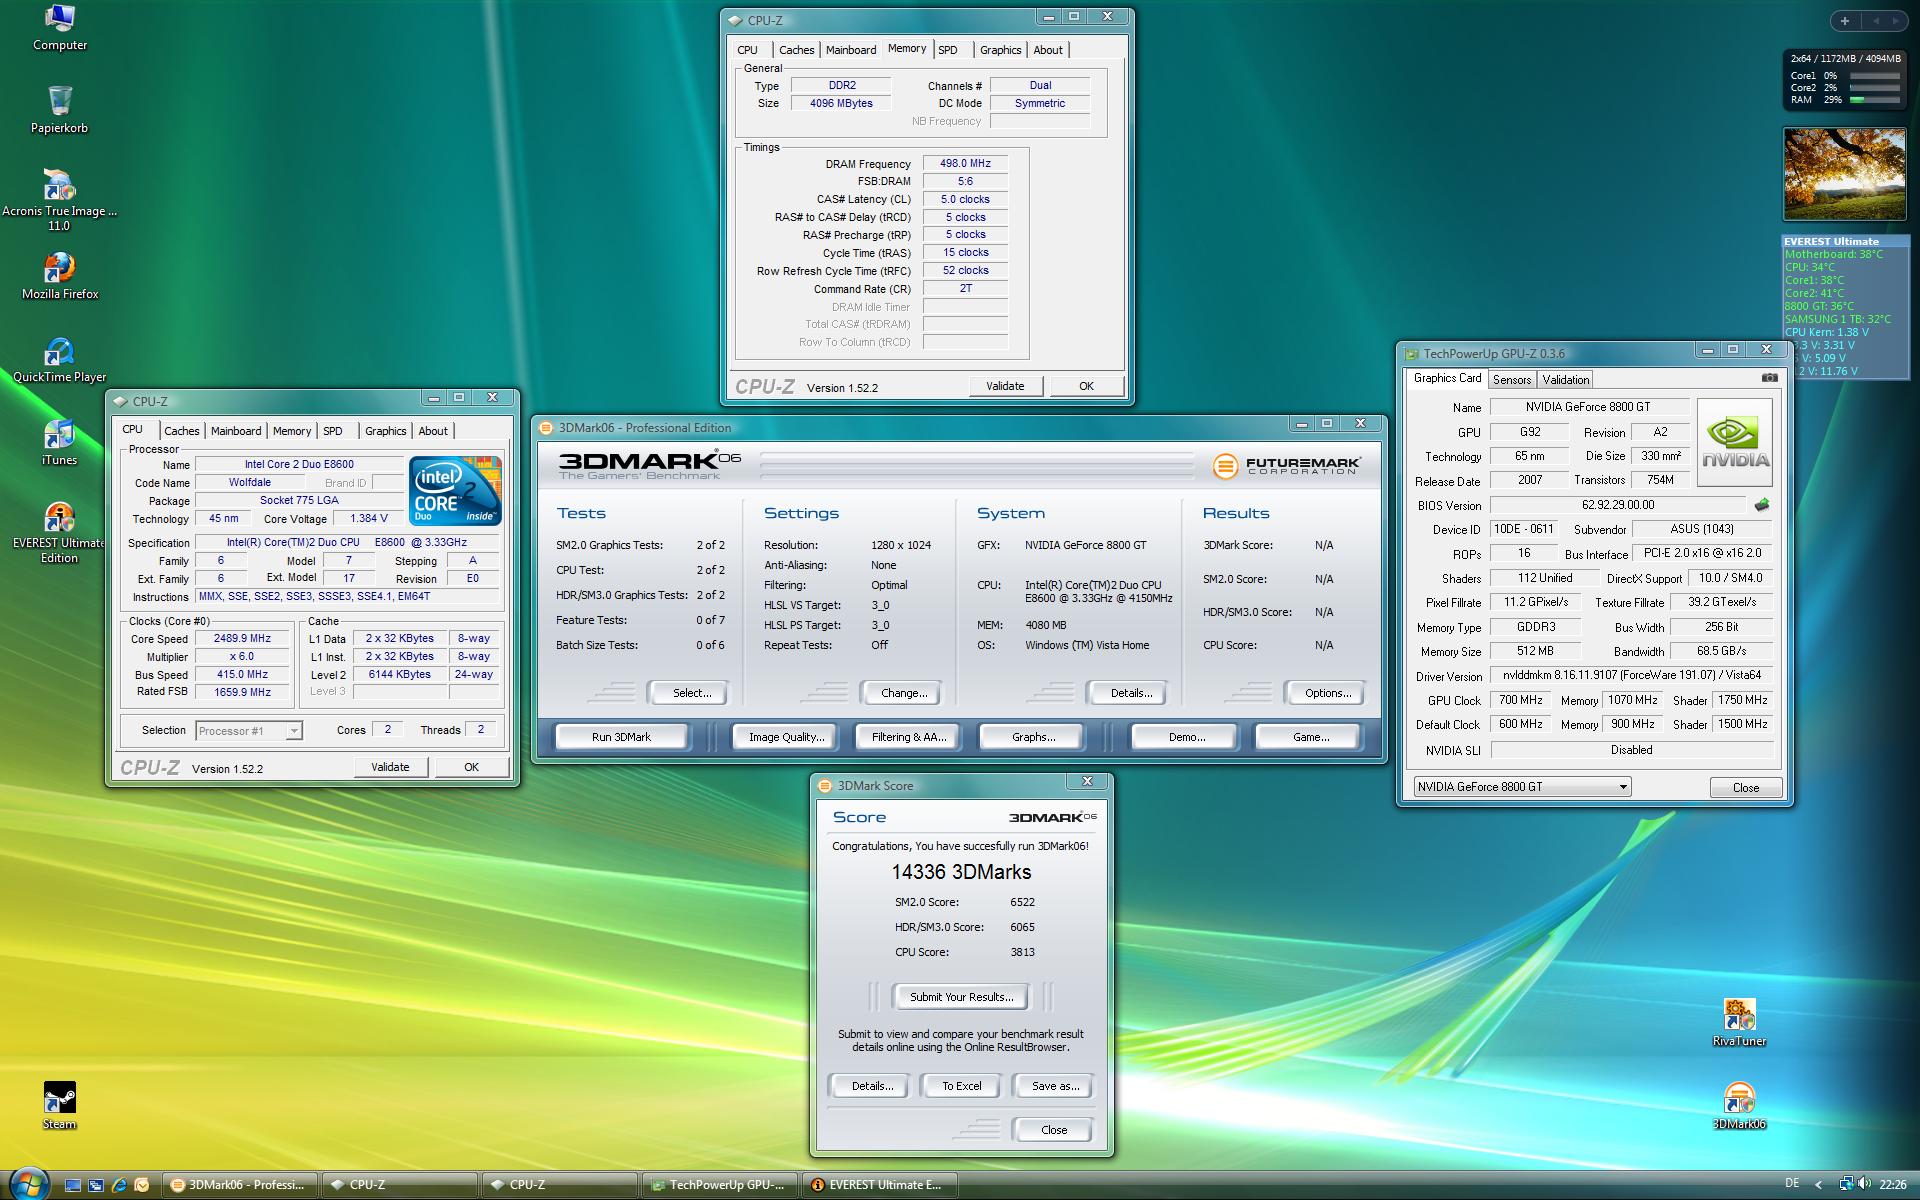Image resolution: width=1920 pixels, height=1200 pixels.
Task: Launch Internet Explorer from quick launch
Action: click(119, 1185)
